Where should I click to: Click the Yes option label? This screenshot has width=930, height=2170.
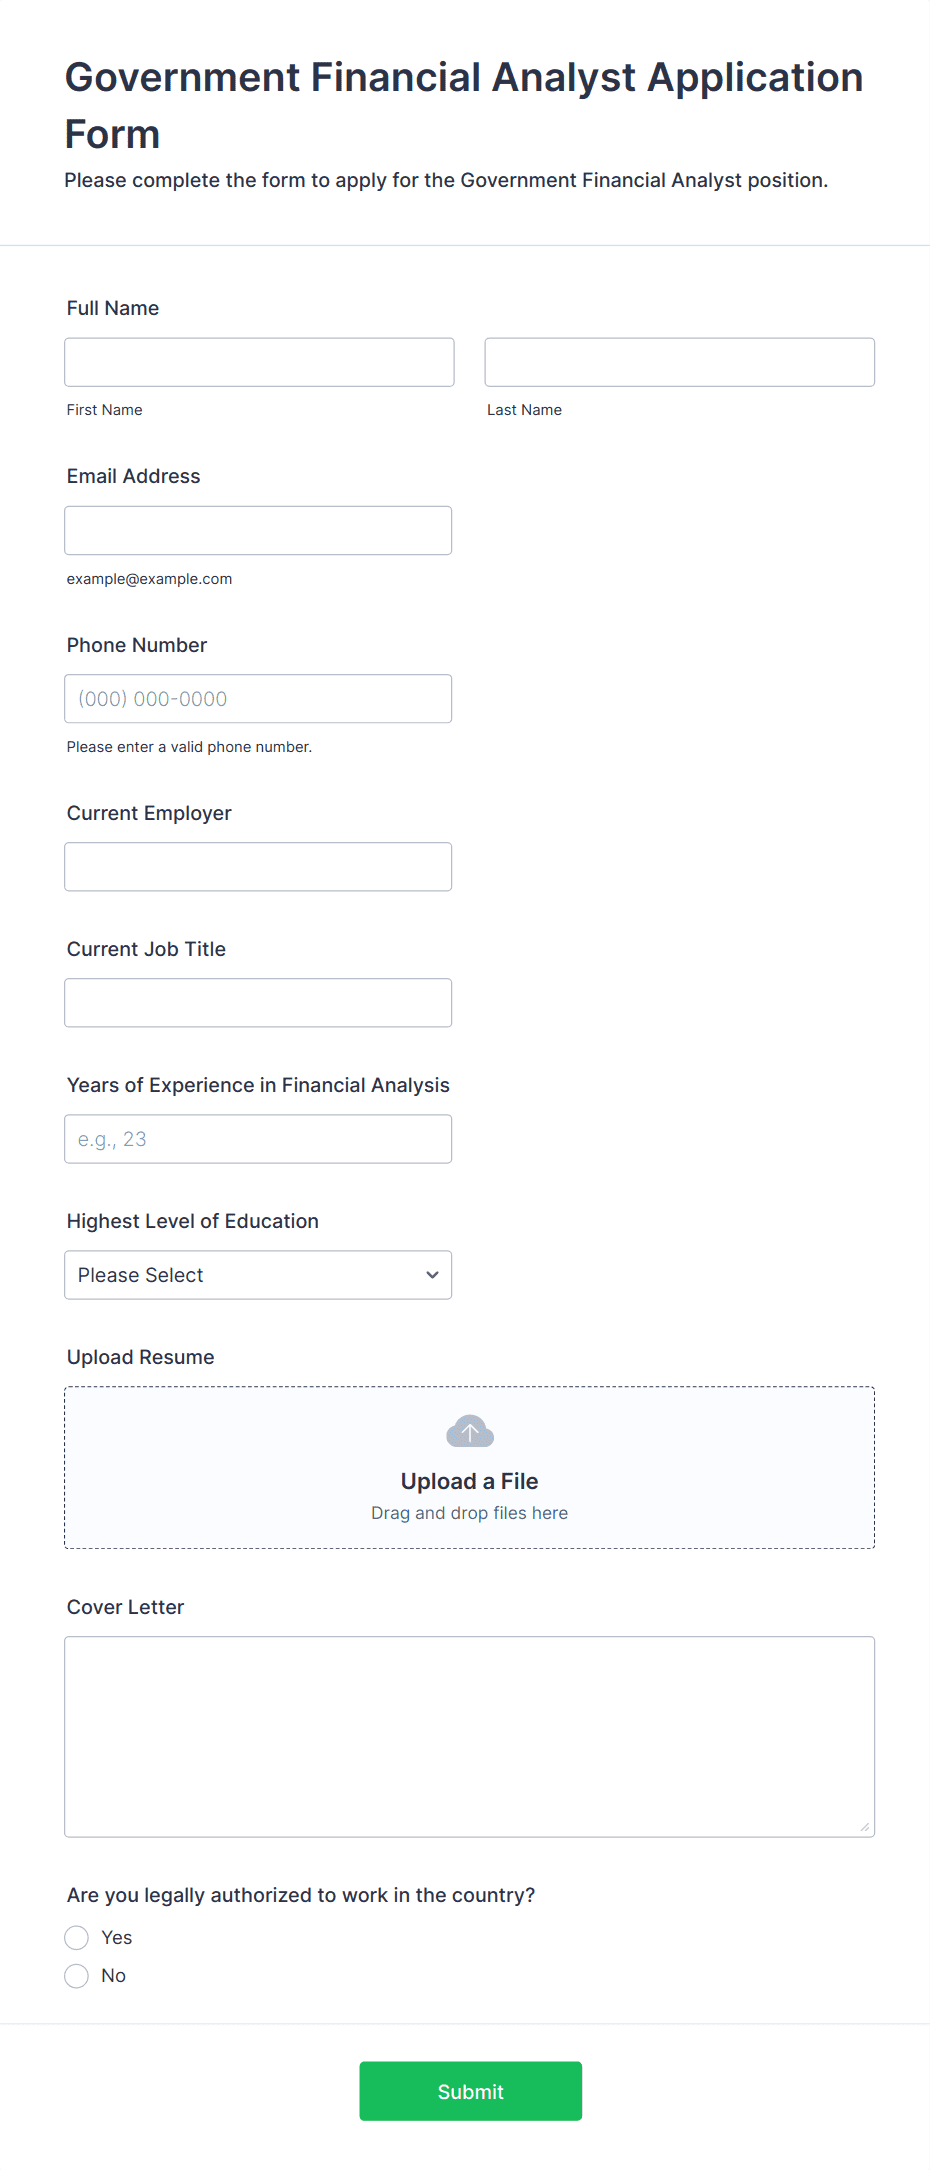click(117, 1938)
